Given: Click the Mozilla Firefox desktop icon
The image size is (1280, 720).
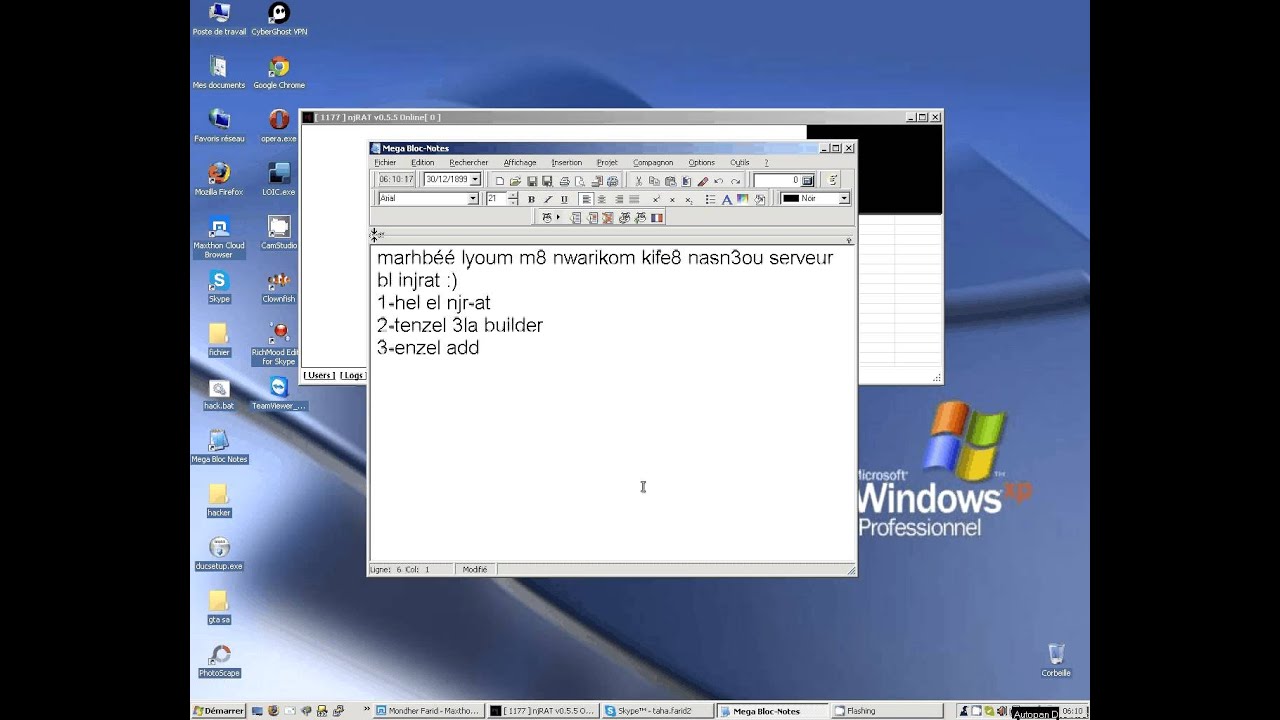Looking at the screenshot, I should click(x=219, y=179).
